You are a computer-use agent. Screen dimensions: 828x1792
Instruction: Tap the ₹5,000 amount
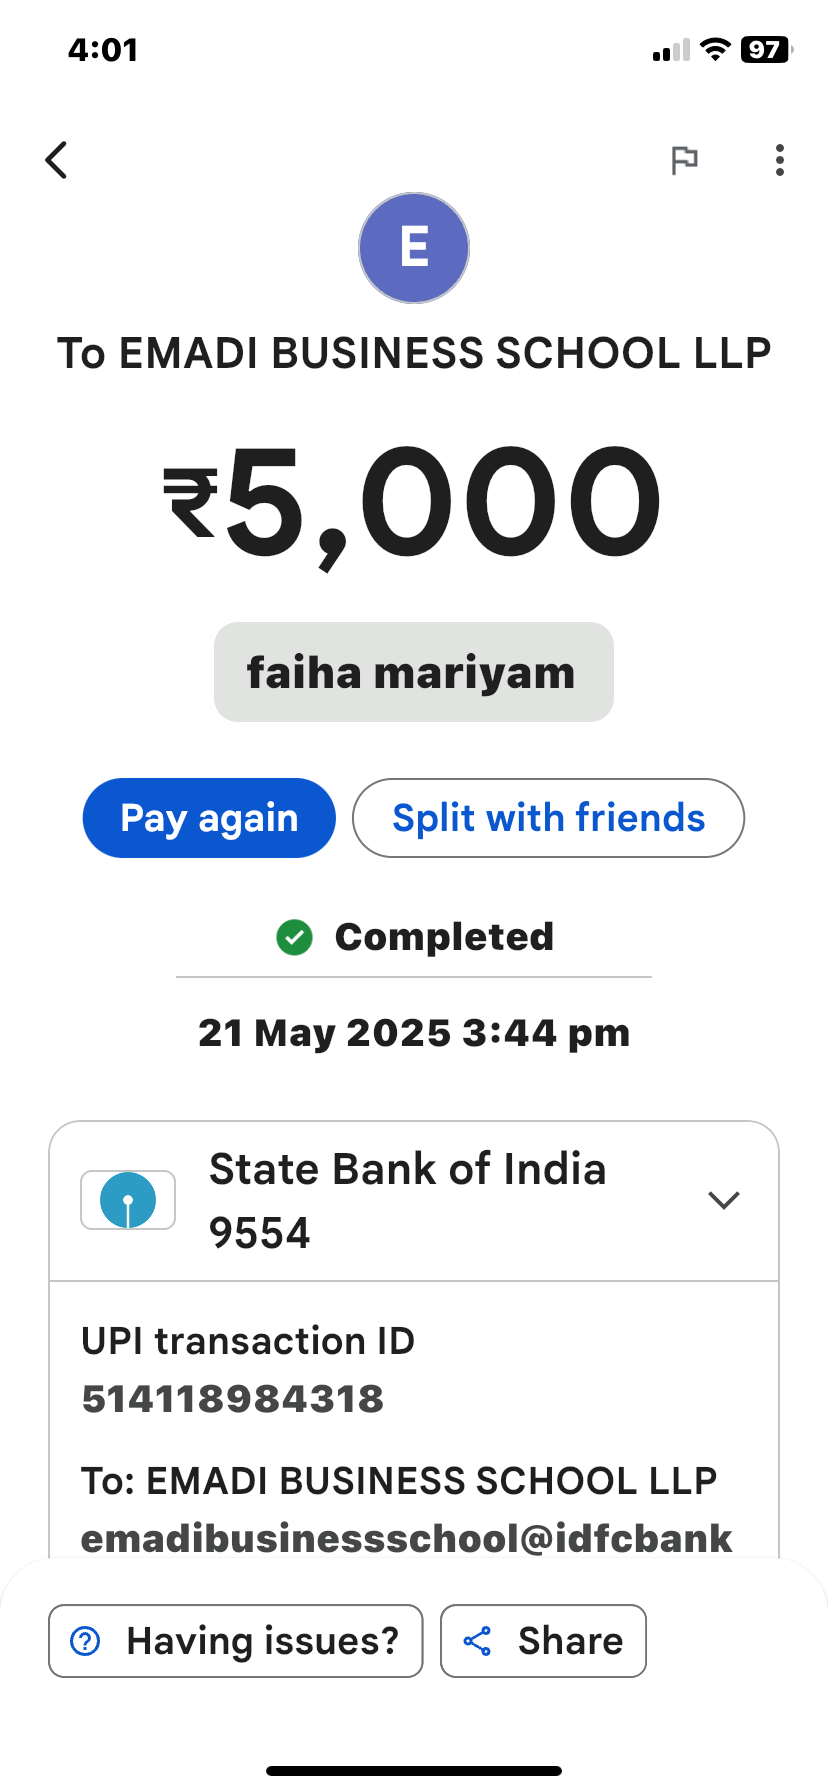tap(413, 502)
